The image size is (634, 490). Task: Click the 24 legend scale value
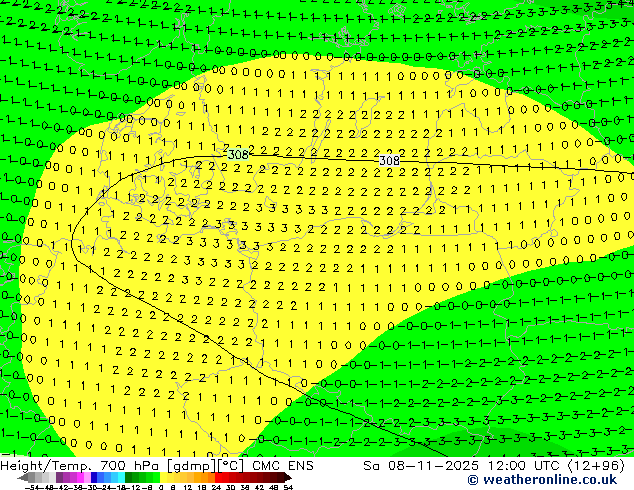pos(216,487)
